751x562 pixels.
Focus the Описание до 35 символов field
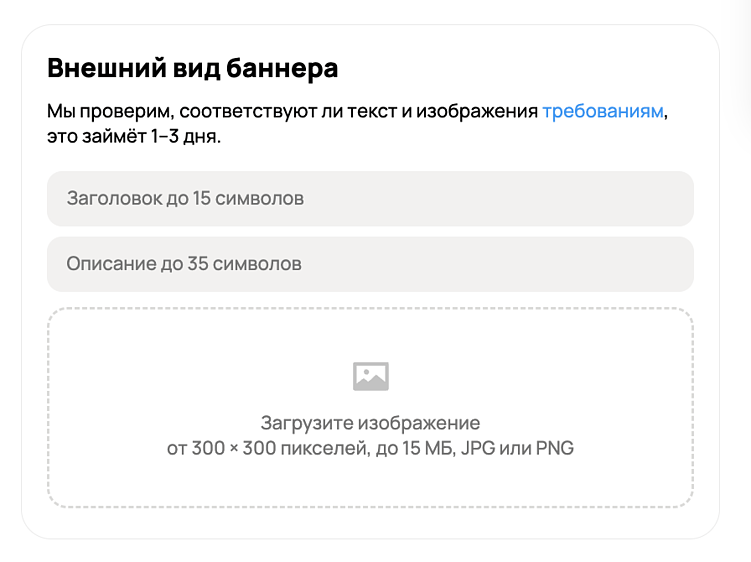(370, 264)
